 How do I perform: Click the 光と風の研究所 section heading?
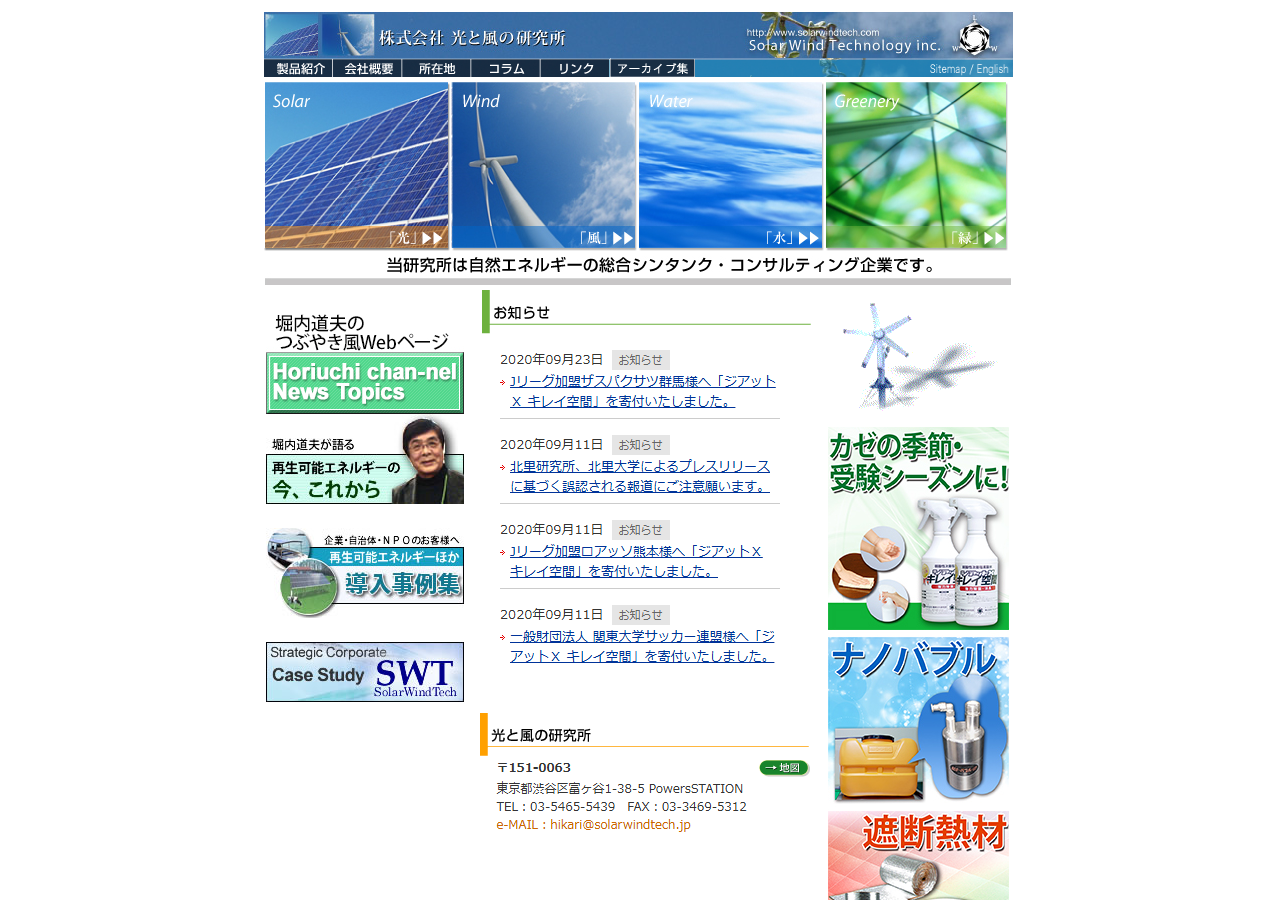541,735
